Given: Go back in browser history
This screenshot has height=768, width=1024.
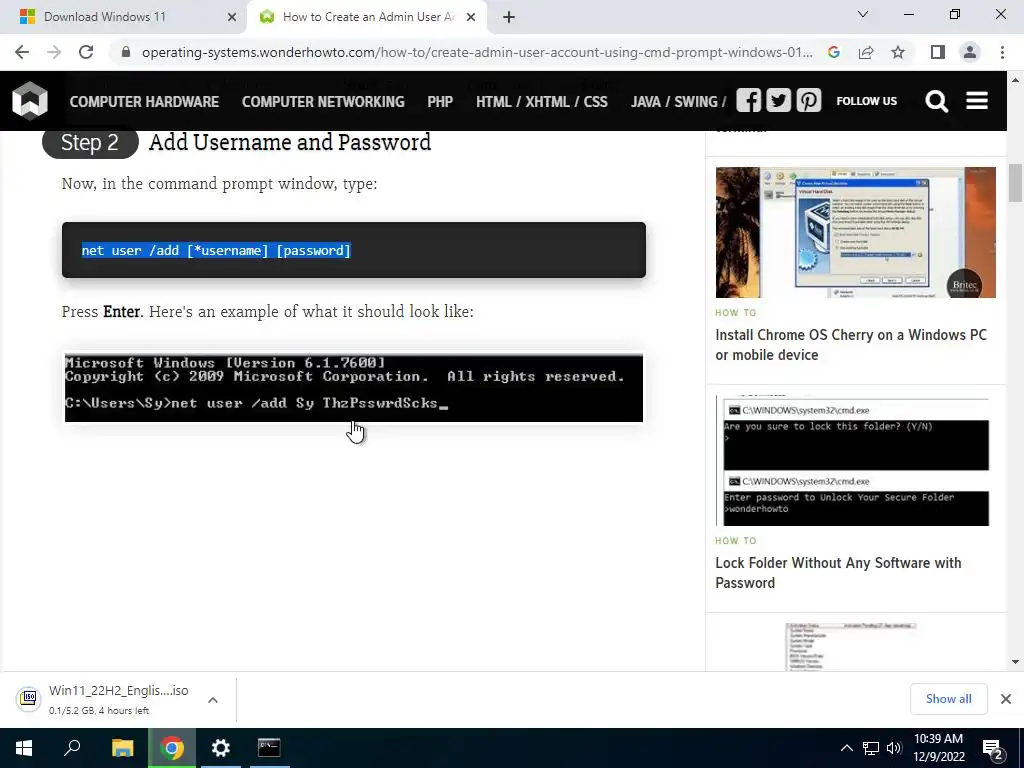Looking at the screenshot, I should pos(22,52).
